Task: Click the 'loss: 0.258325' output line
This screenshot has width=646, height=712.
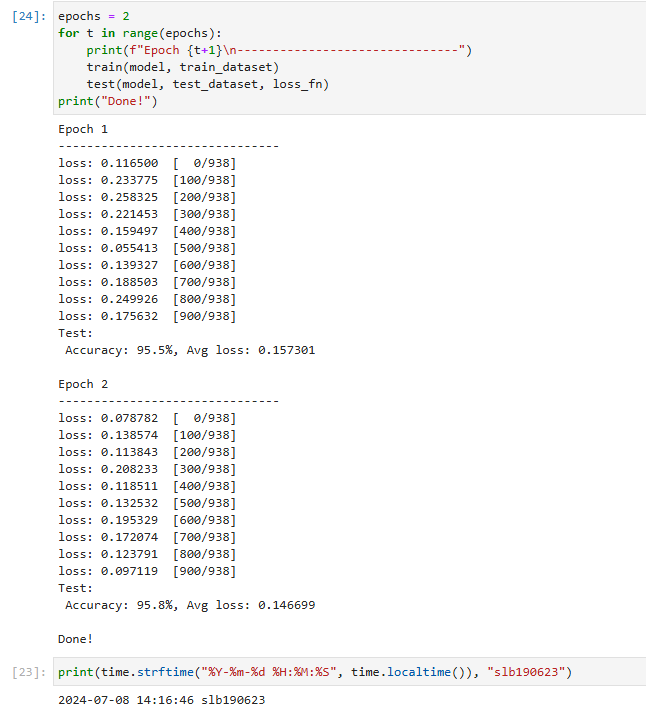Action: tap(147, 197)
